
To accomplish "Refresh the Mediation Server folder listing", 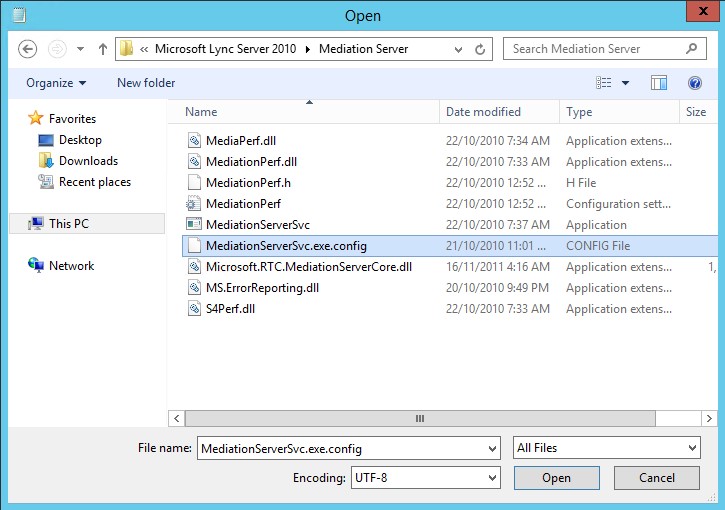I will point(481,49).
